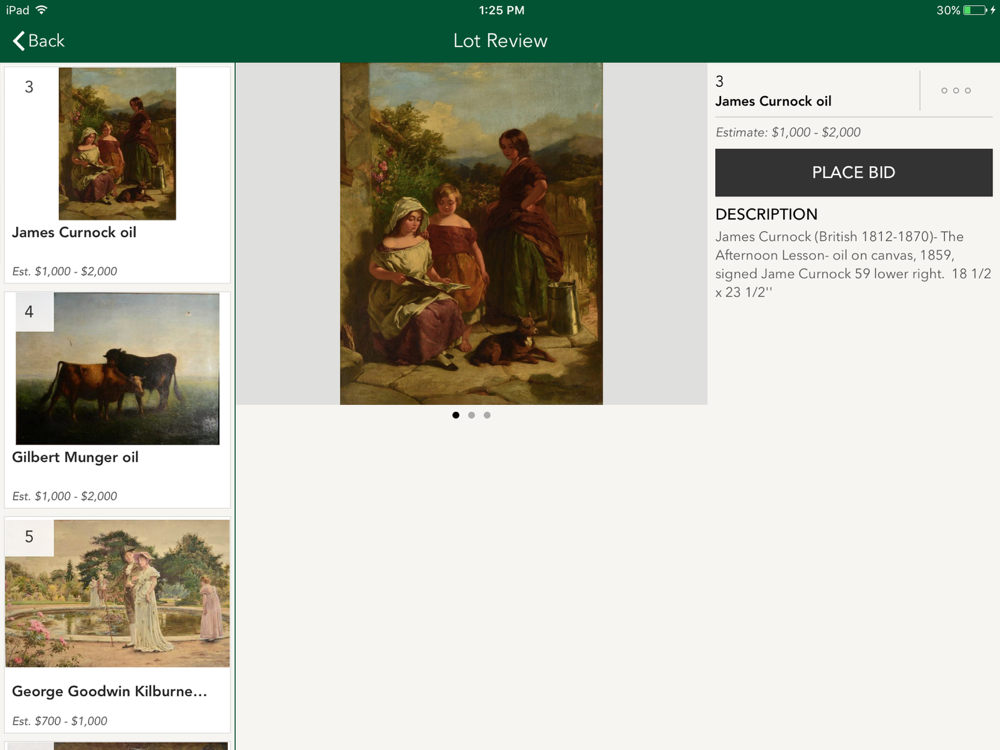1000x750 pixels.
Task: Select the first image page dot
Action: [x=455, y=415]
